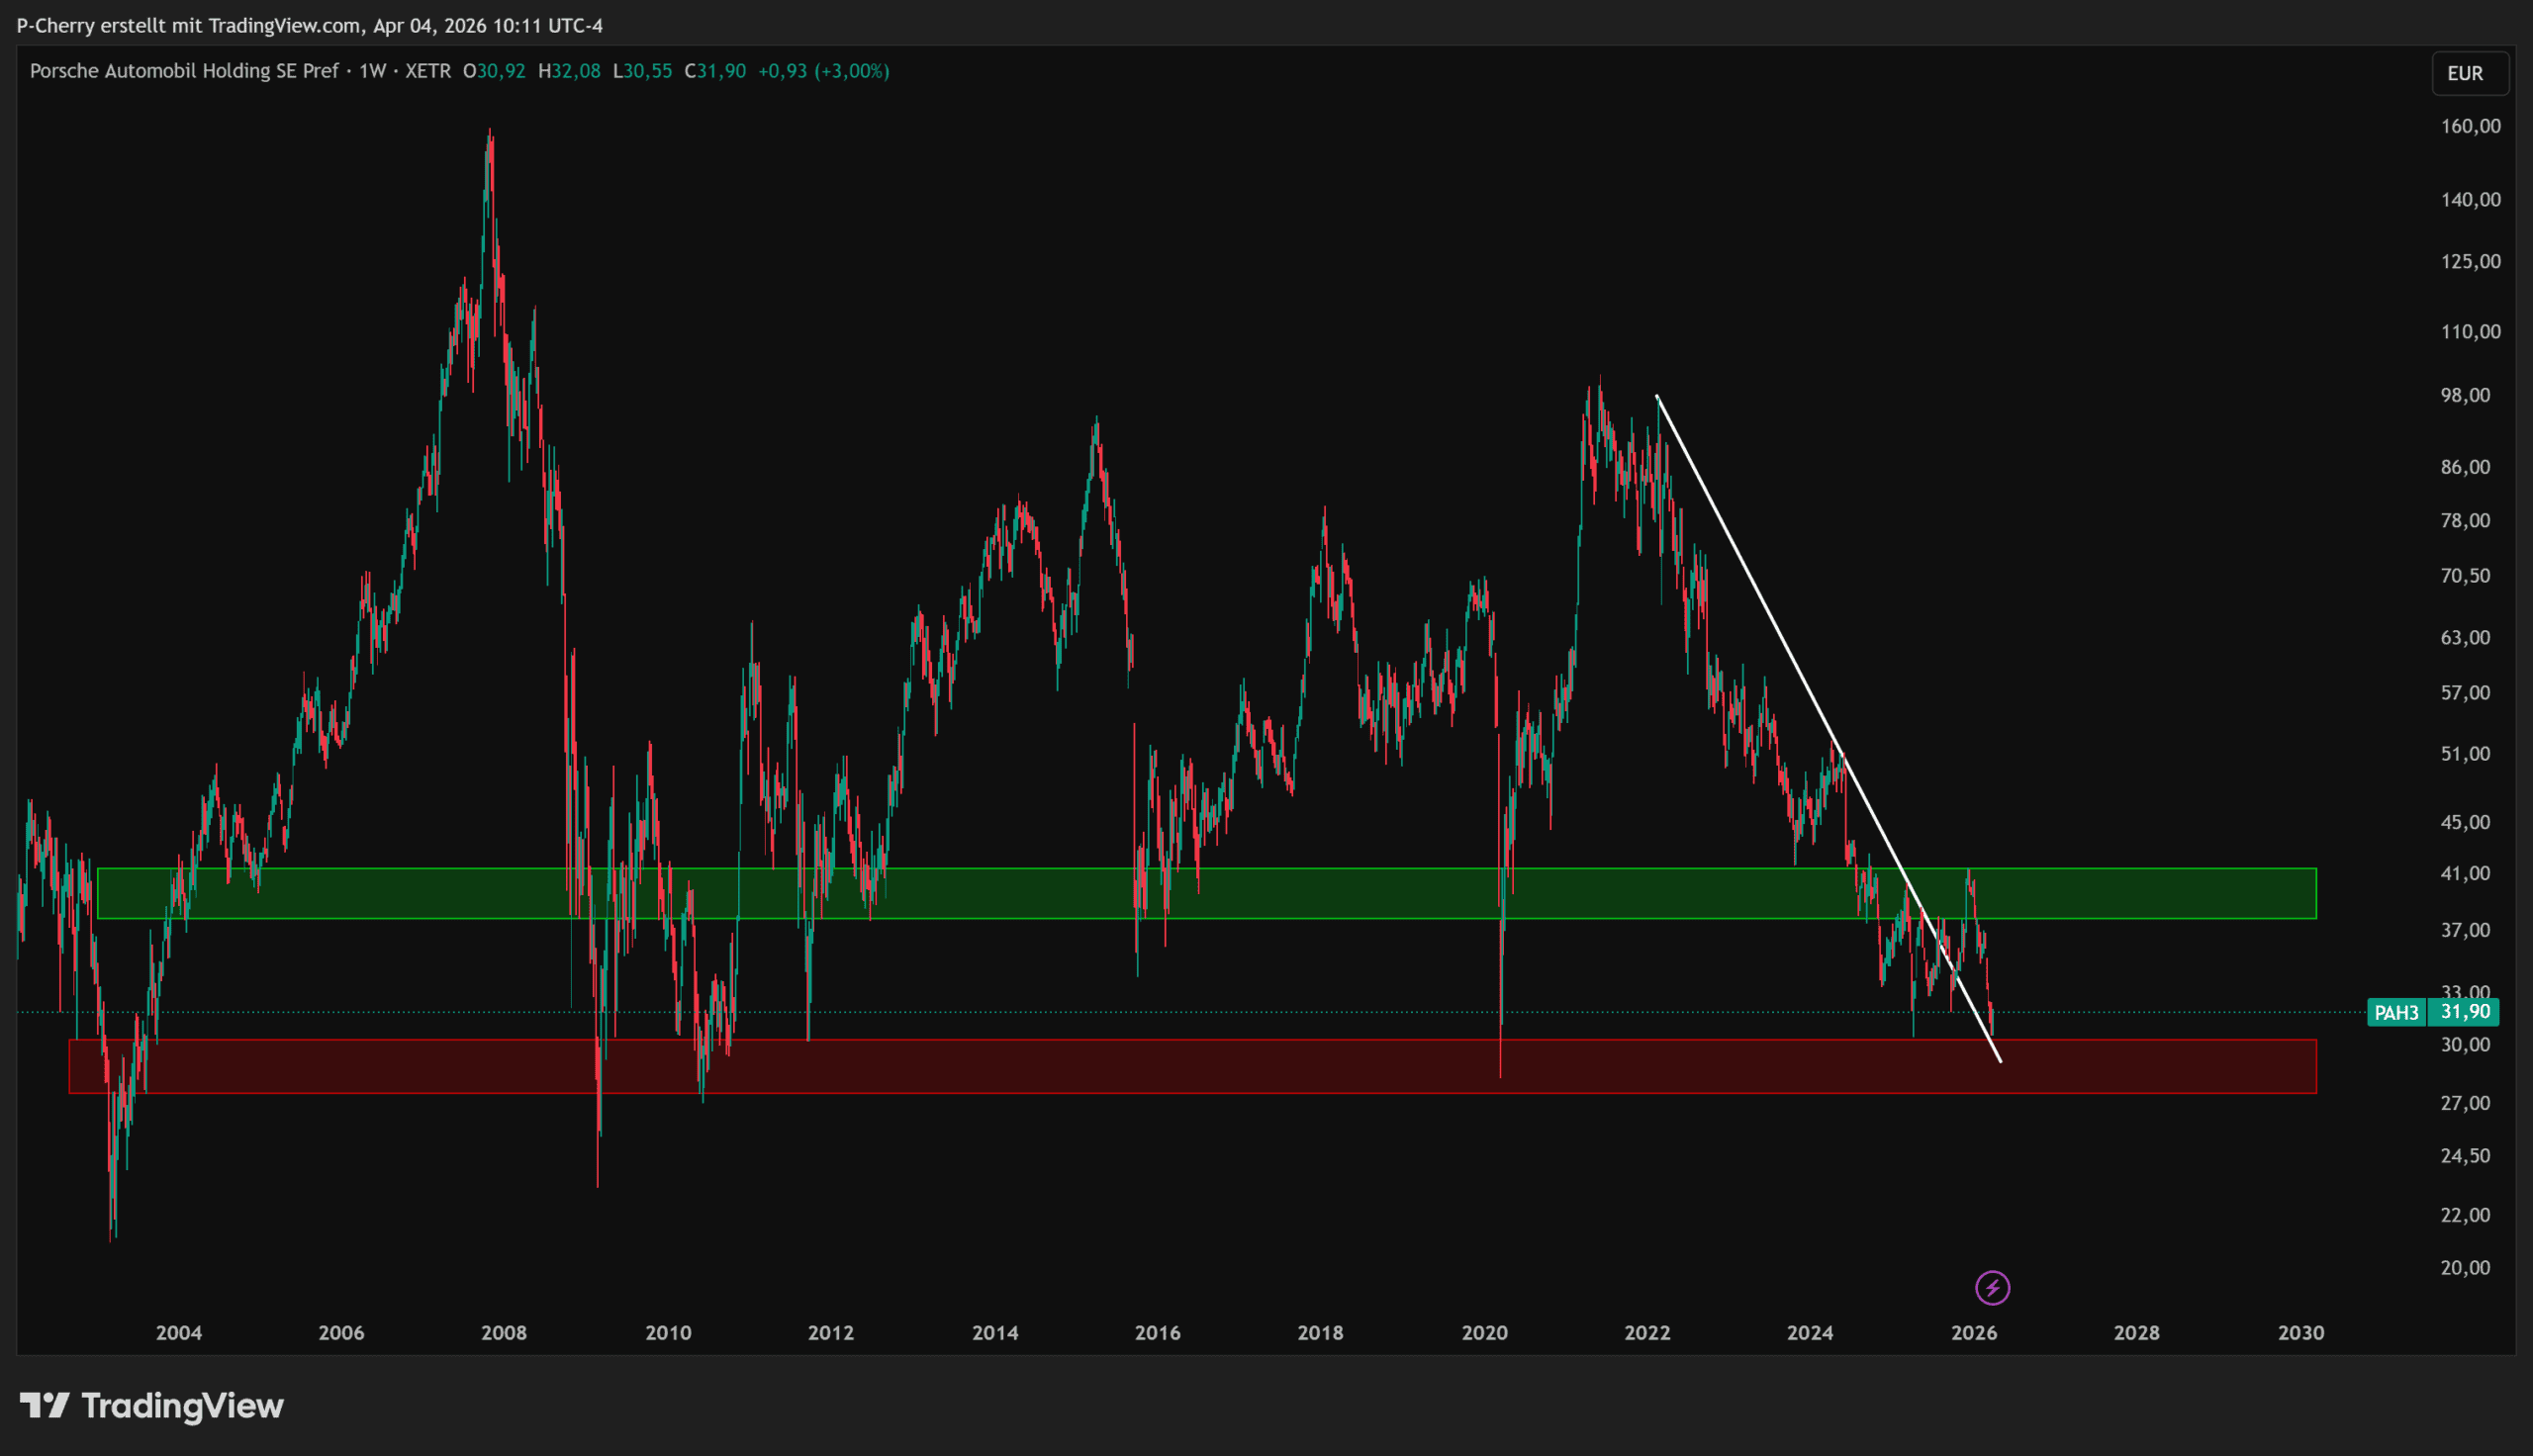This screenshot has height=1456, width=2533.
Task: Click the 2026 label on time axis
Action: [1974, 1333]
